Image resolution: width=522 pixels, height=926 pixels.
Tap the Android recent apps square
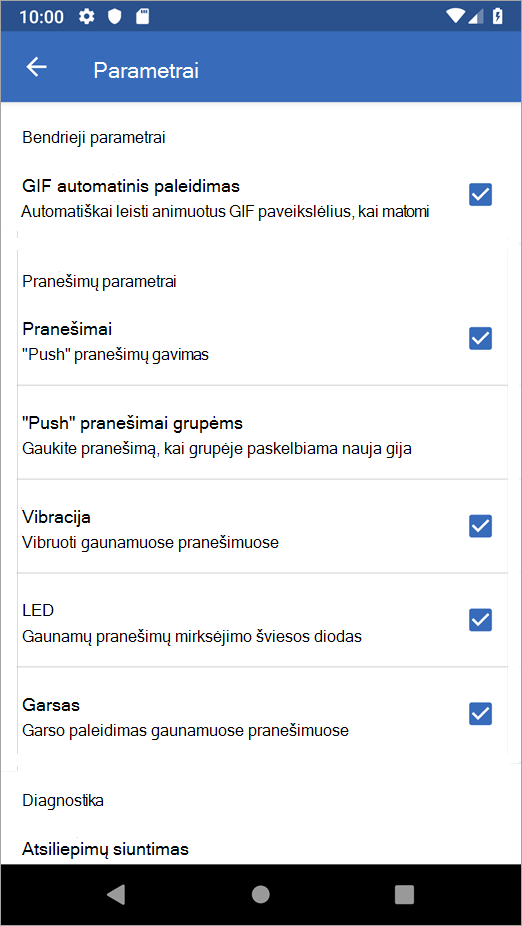pyautogui.click(x=404, y=895)
